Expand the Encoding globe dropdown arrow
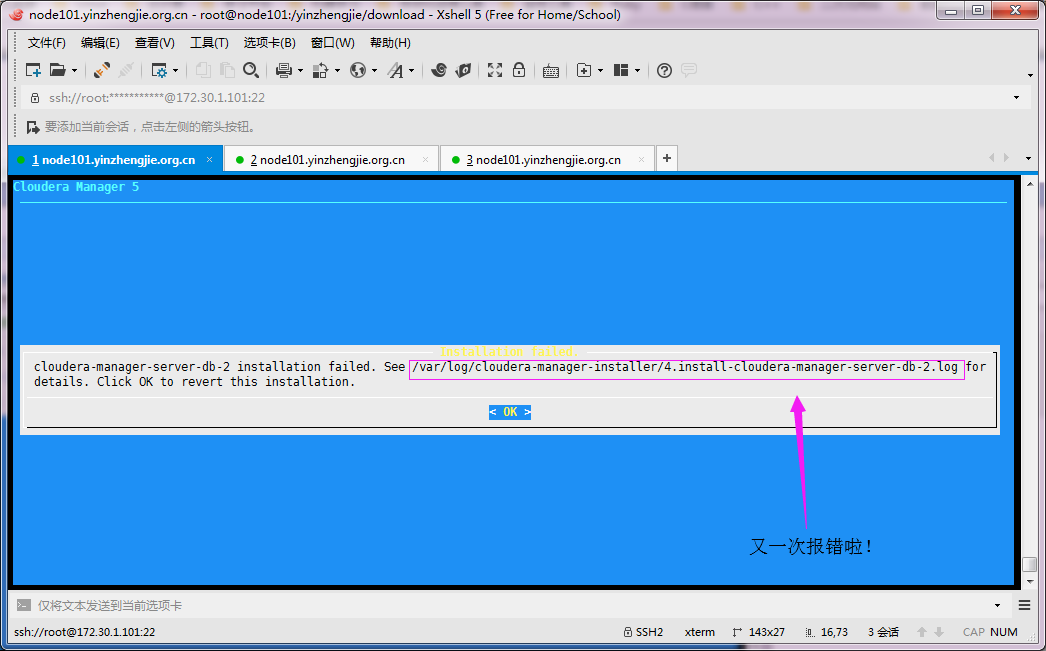The width and height of the screenshot is (1046, 651). [x=374, y=70]
